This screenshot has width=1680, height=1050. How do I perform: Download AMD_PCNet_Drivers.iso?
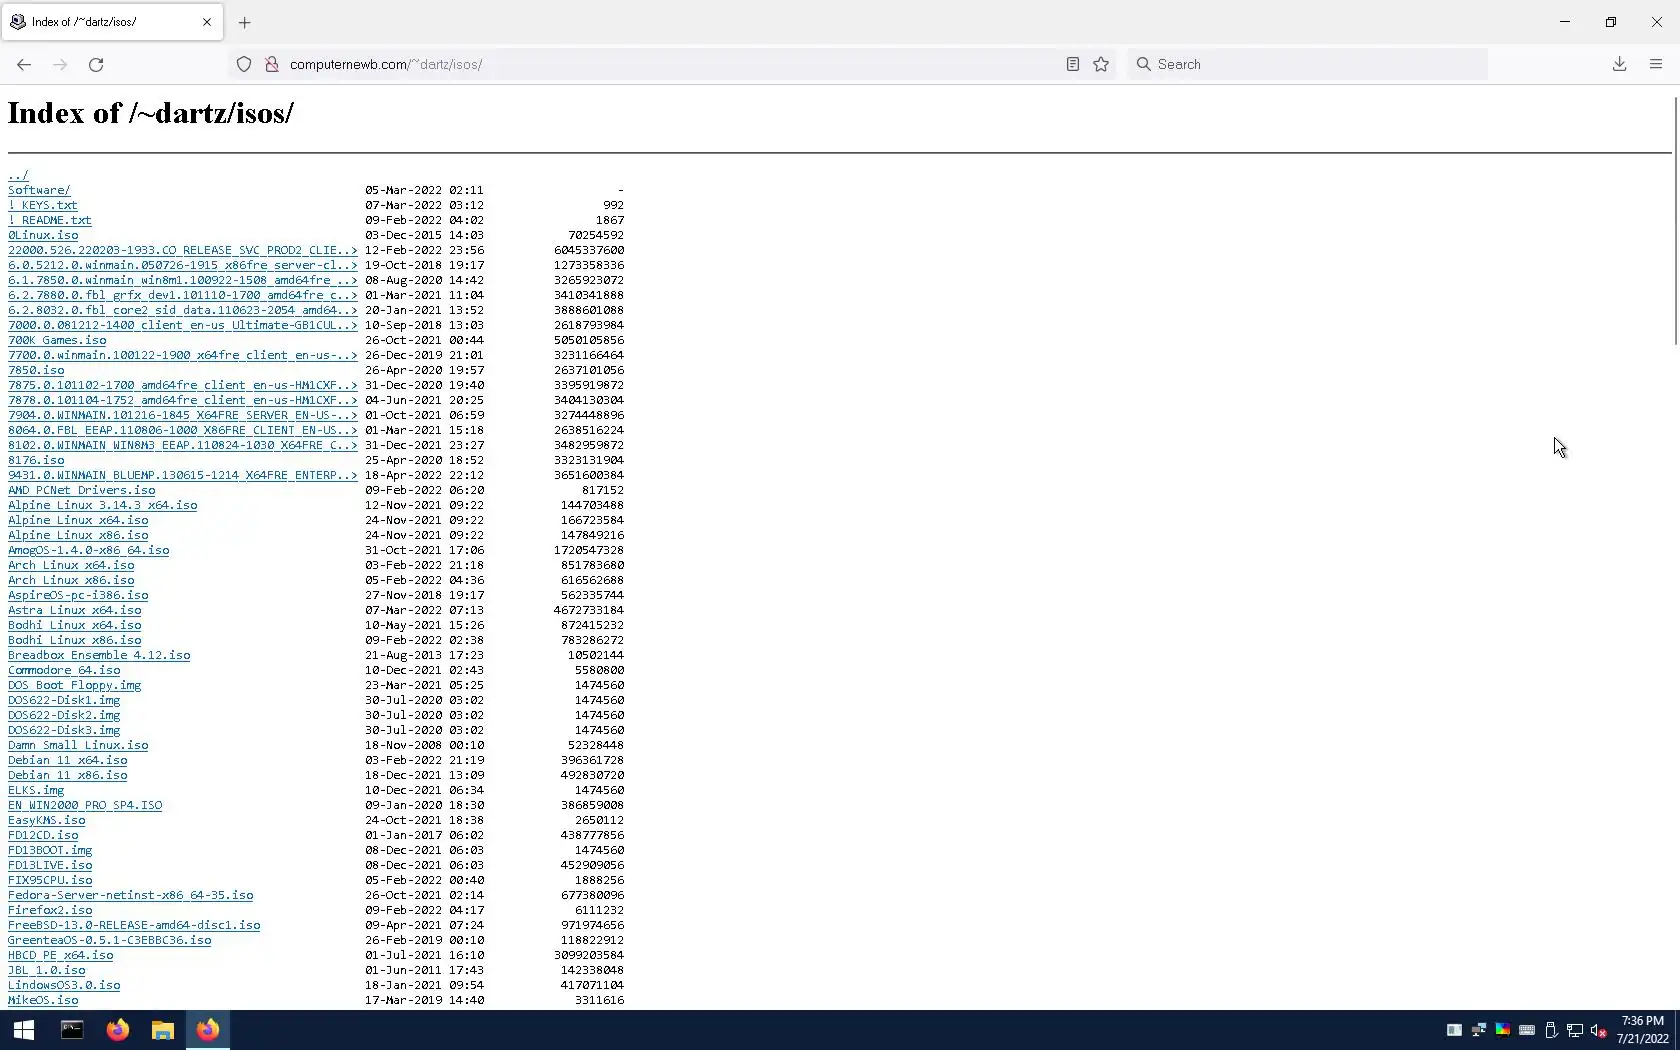[x=82, y=490]
